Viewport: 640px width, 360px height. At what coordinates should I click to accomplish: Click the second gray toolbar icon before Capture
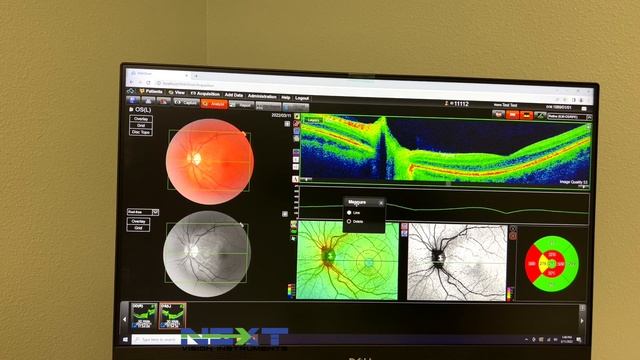coord(148,101)
